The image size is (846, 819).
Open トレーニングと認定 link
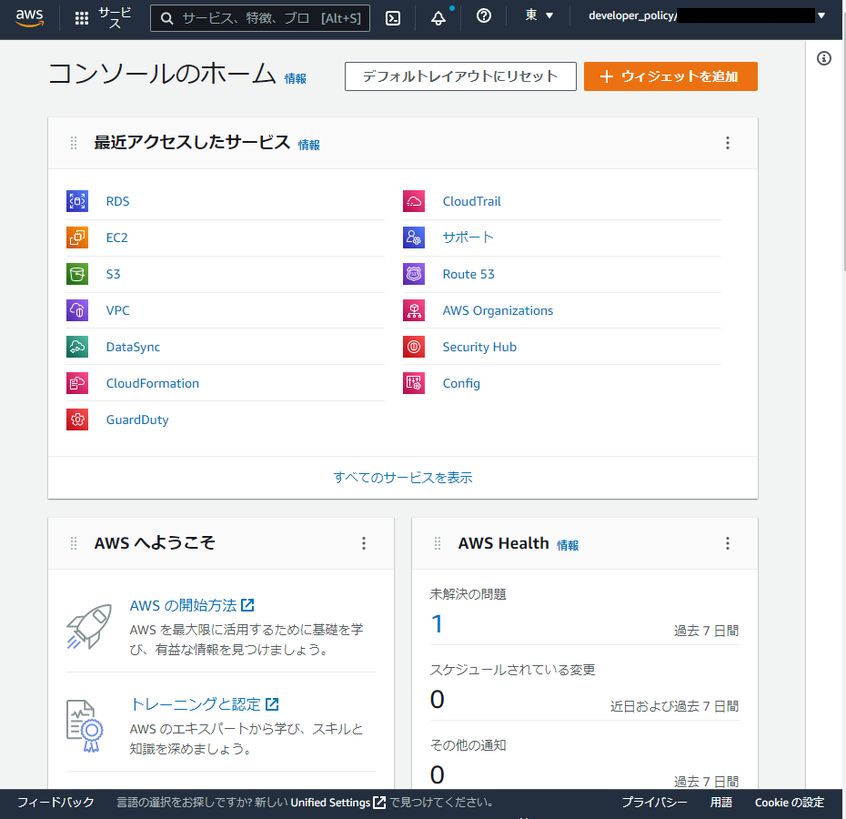(x=204, y=704)
